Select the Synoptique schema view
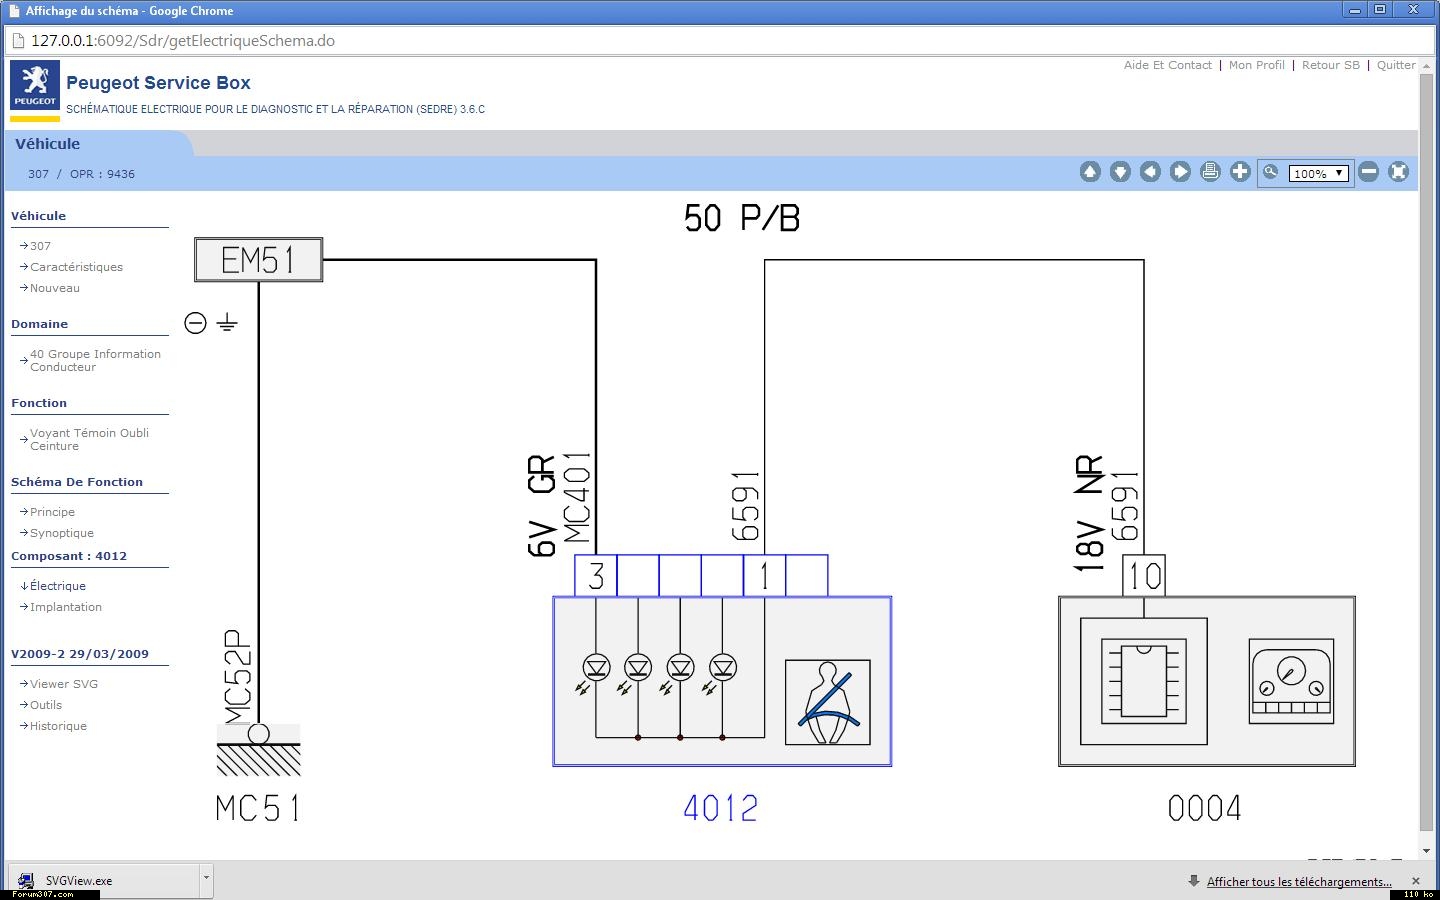 tap(61, 533)
